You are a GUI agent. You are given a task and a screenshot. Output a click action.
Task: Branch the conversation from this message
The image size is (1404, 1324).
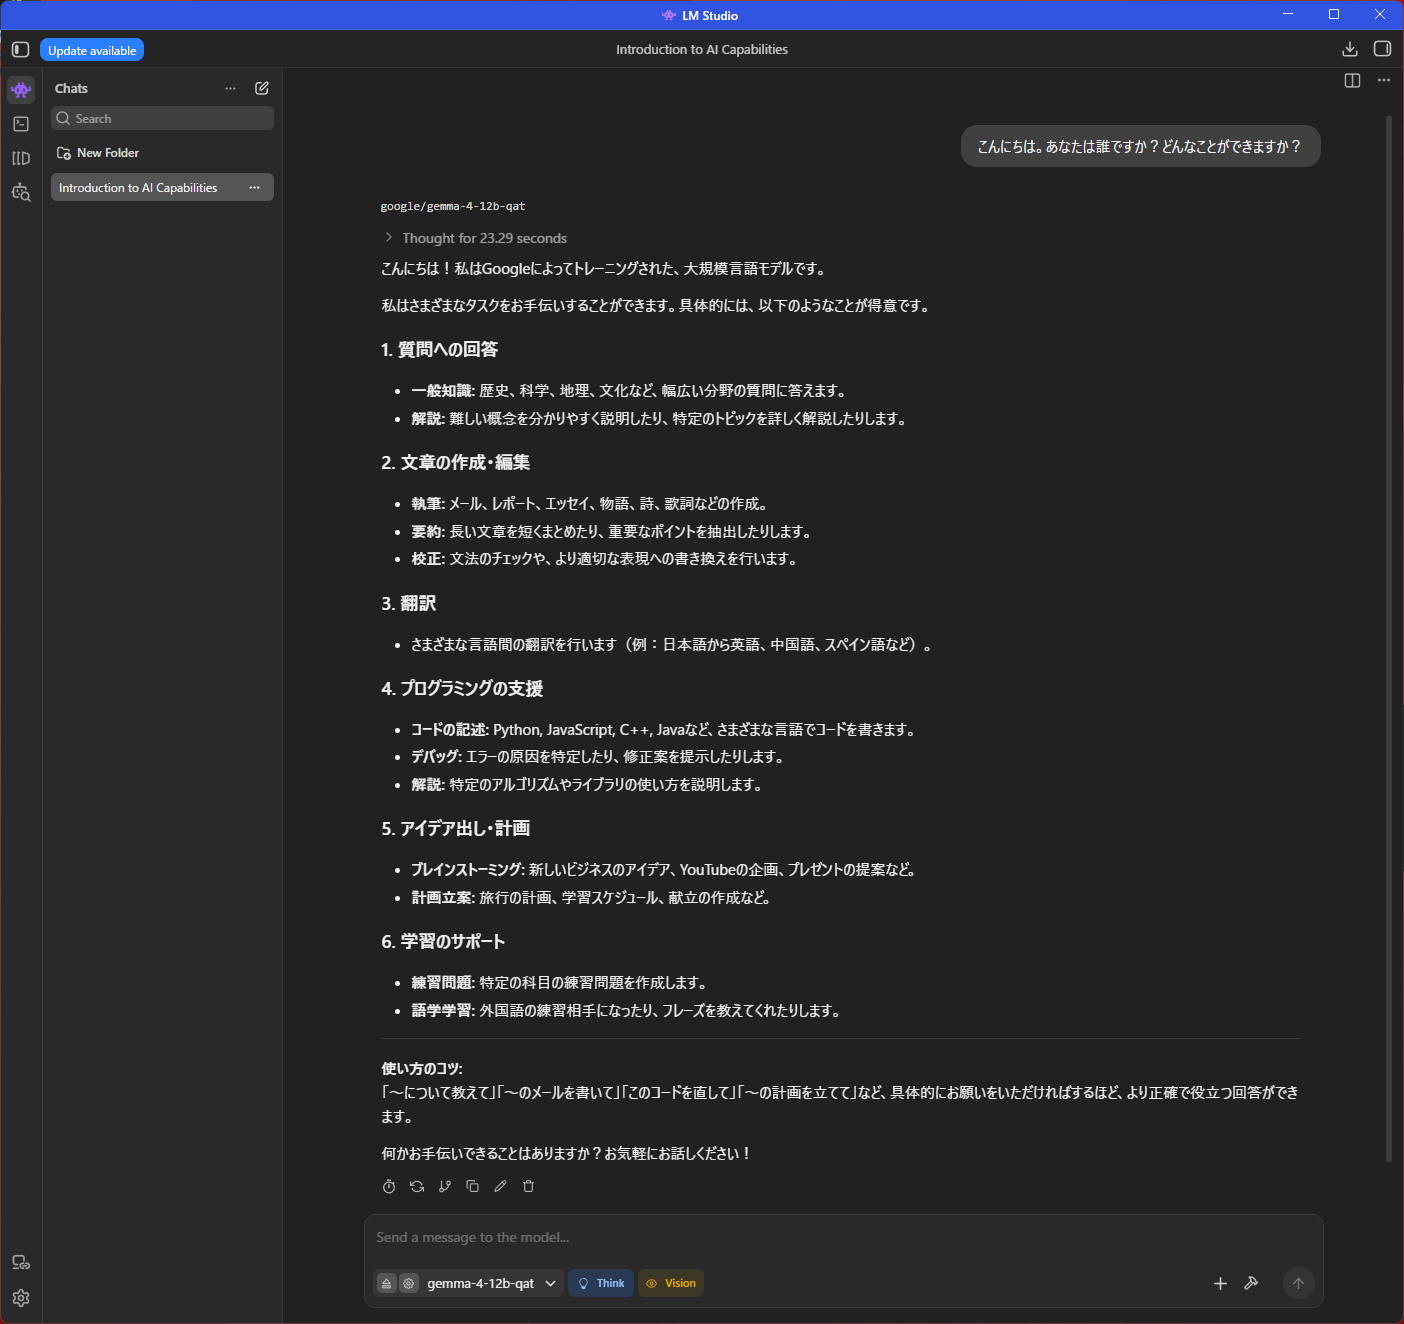pyautogui.click(x=445, y=1186)
